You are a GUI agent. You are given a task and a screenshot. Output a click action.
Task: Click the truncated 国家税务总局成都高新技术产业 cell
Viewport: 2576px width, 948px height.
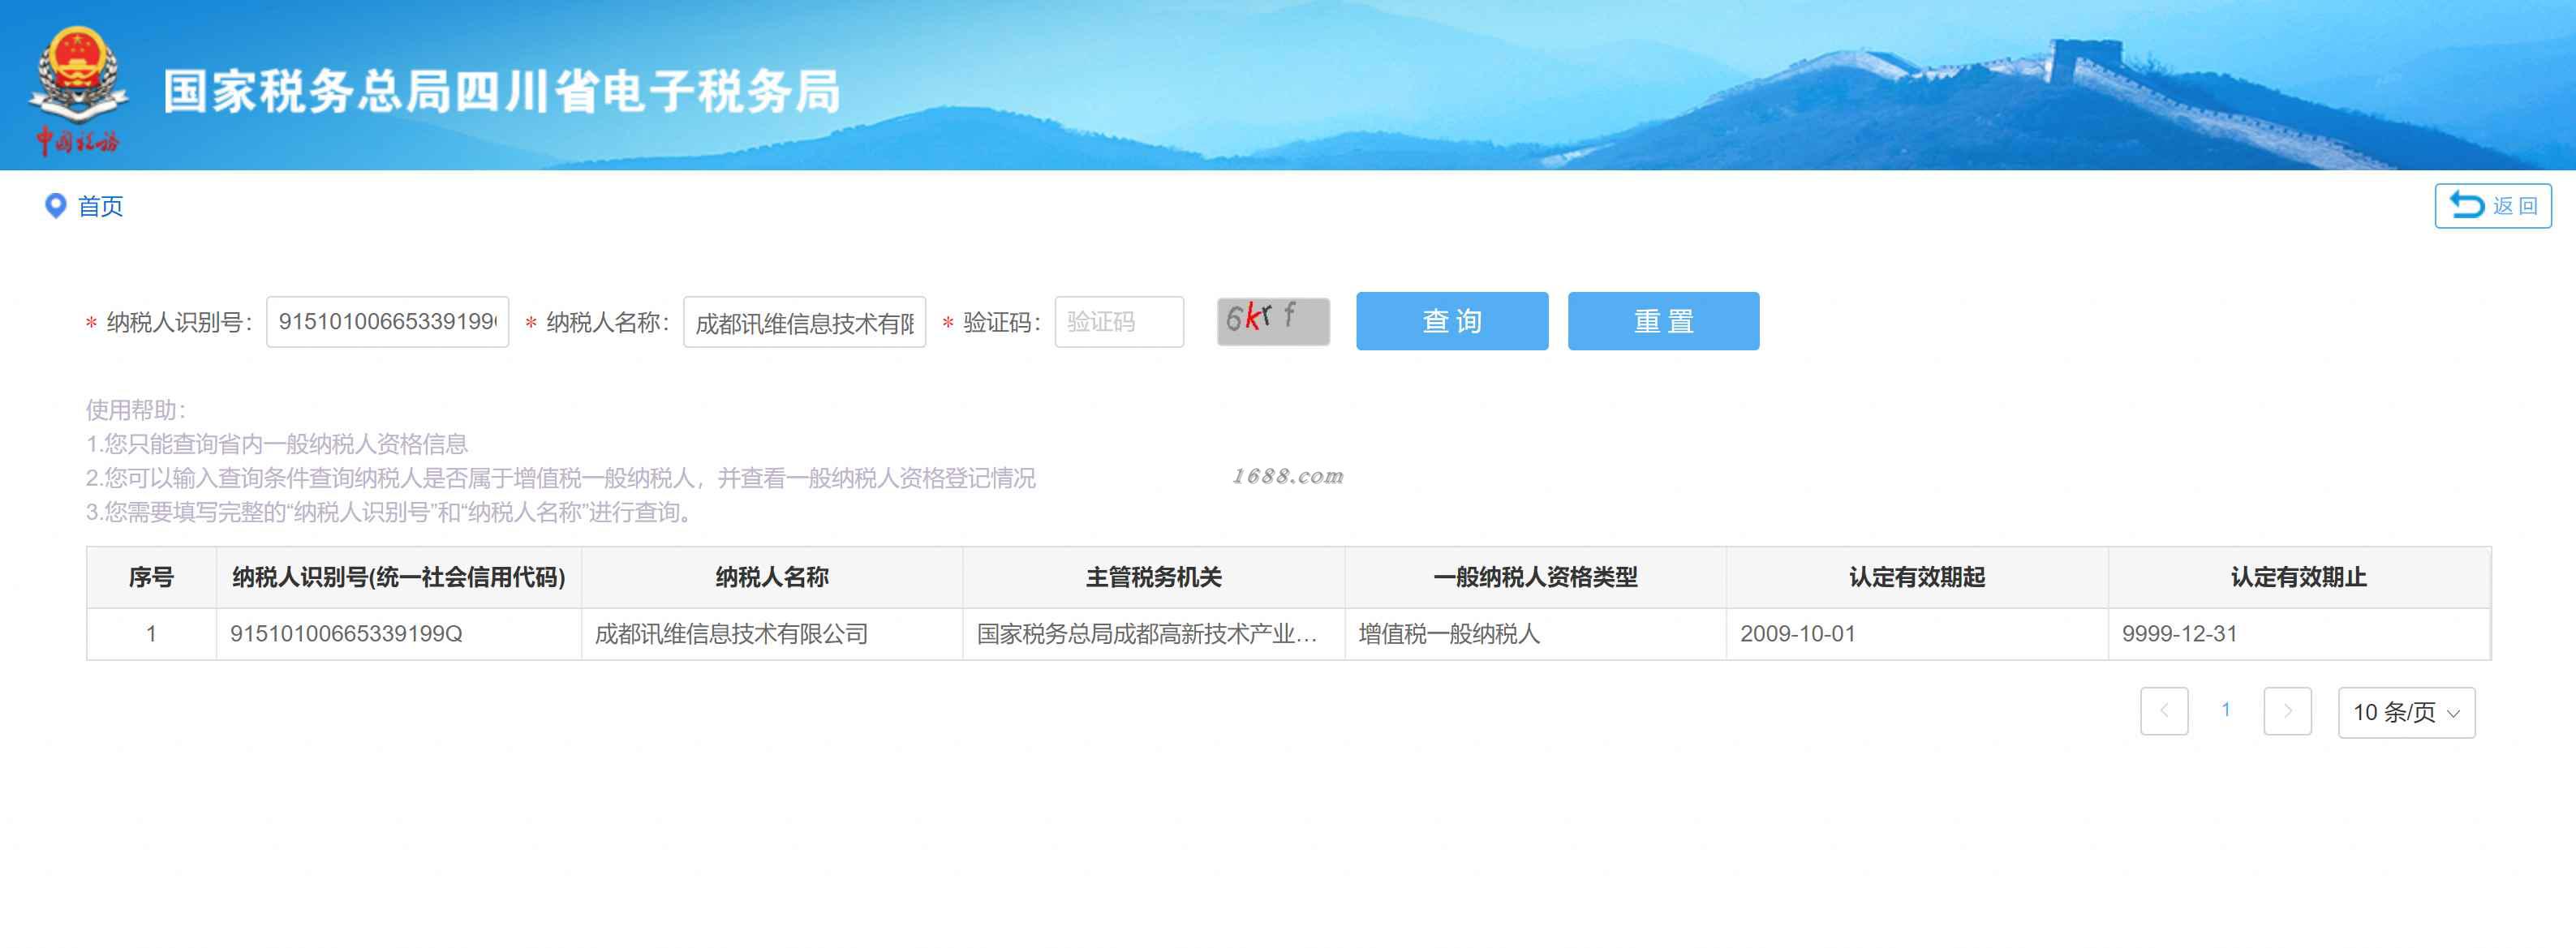click(x=1146, y=634)
